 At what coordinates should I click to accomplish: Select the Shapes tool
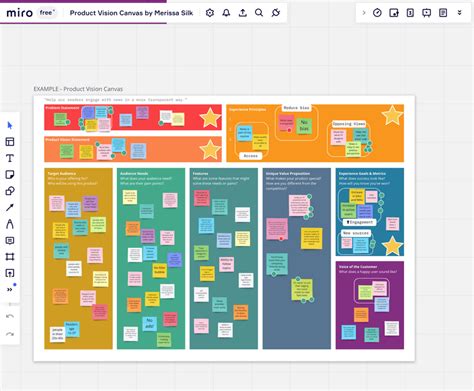(10, 191)
